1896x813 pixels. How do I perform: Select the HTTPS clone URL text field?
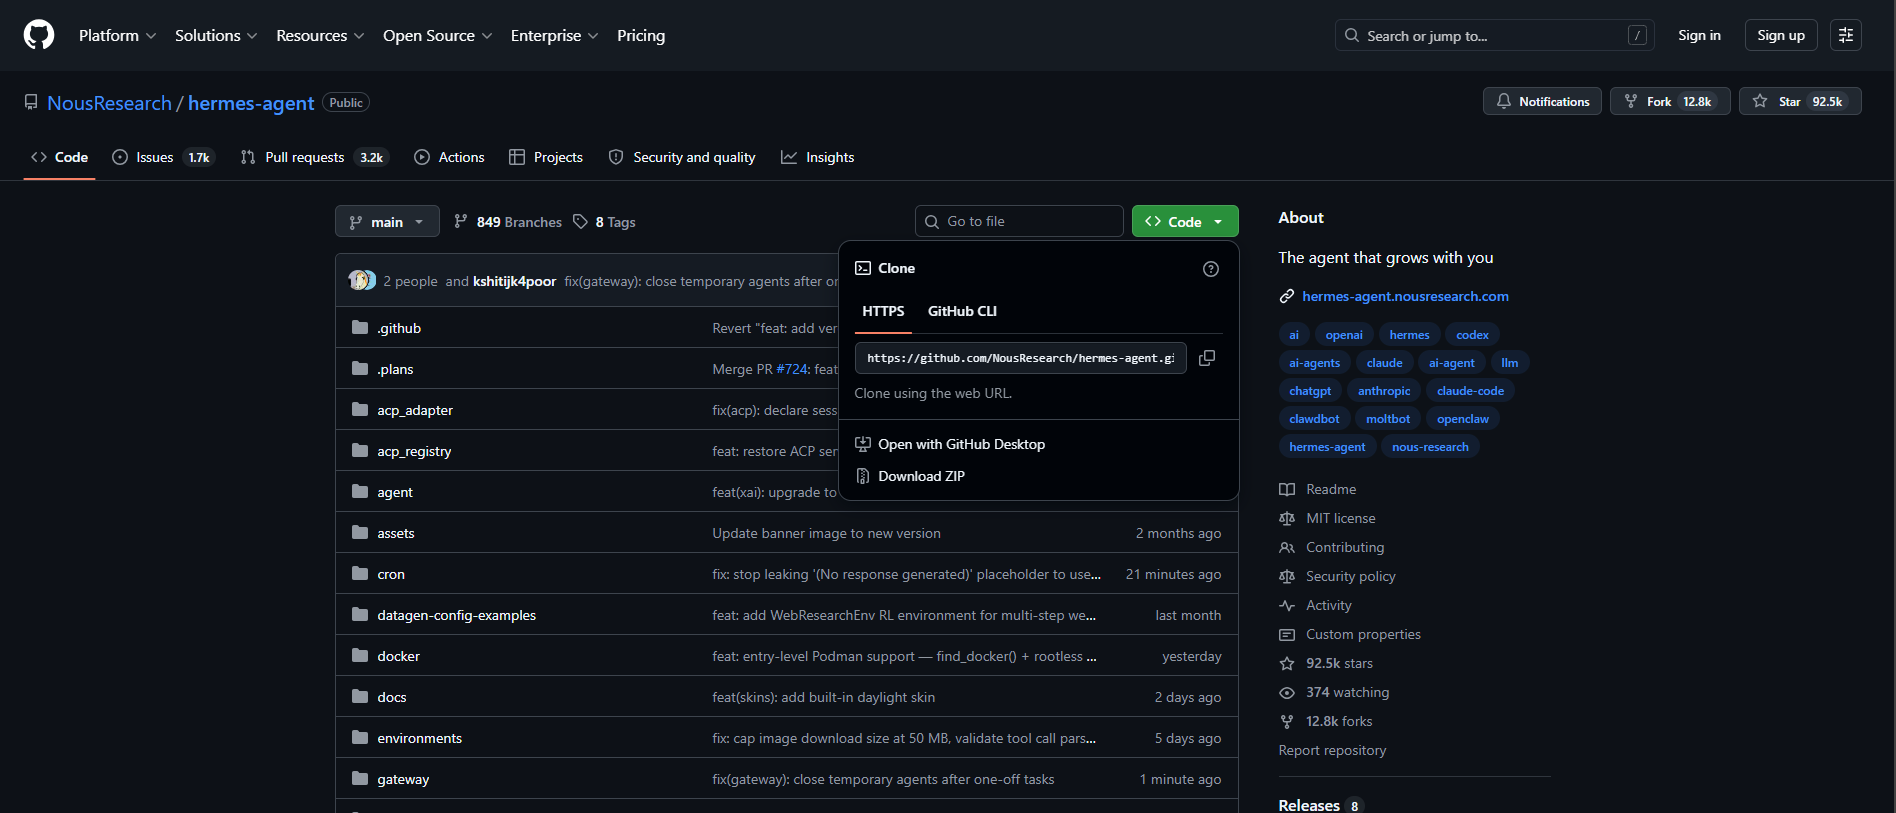click(x=1020, y=358)
